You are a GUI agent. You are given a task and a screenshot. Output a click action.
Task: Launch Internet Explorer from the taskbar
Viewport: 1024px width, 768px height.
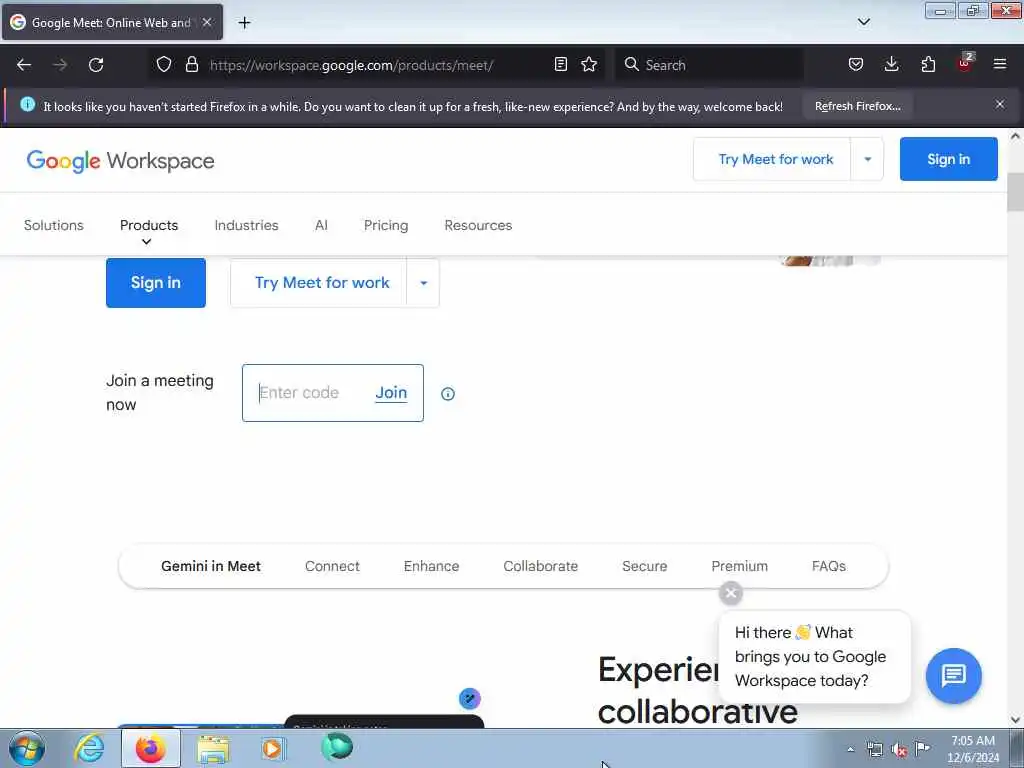click(89, 748)
